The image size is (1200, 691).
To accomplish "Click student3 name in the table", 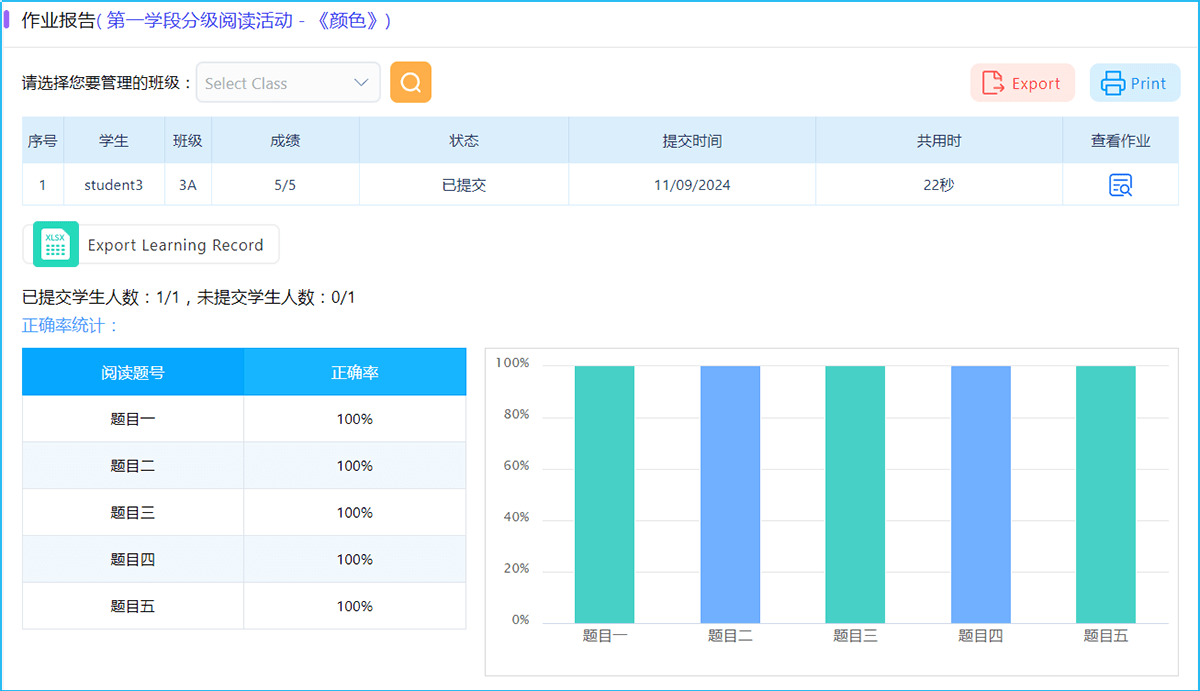I will point(113,185).
